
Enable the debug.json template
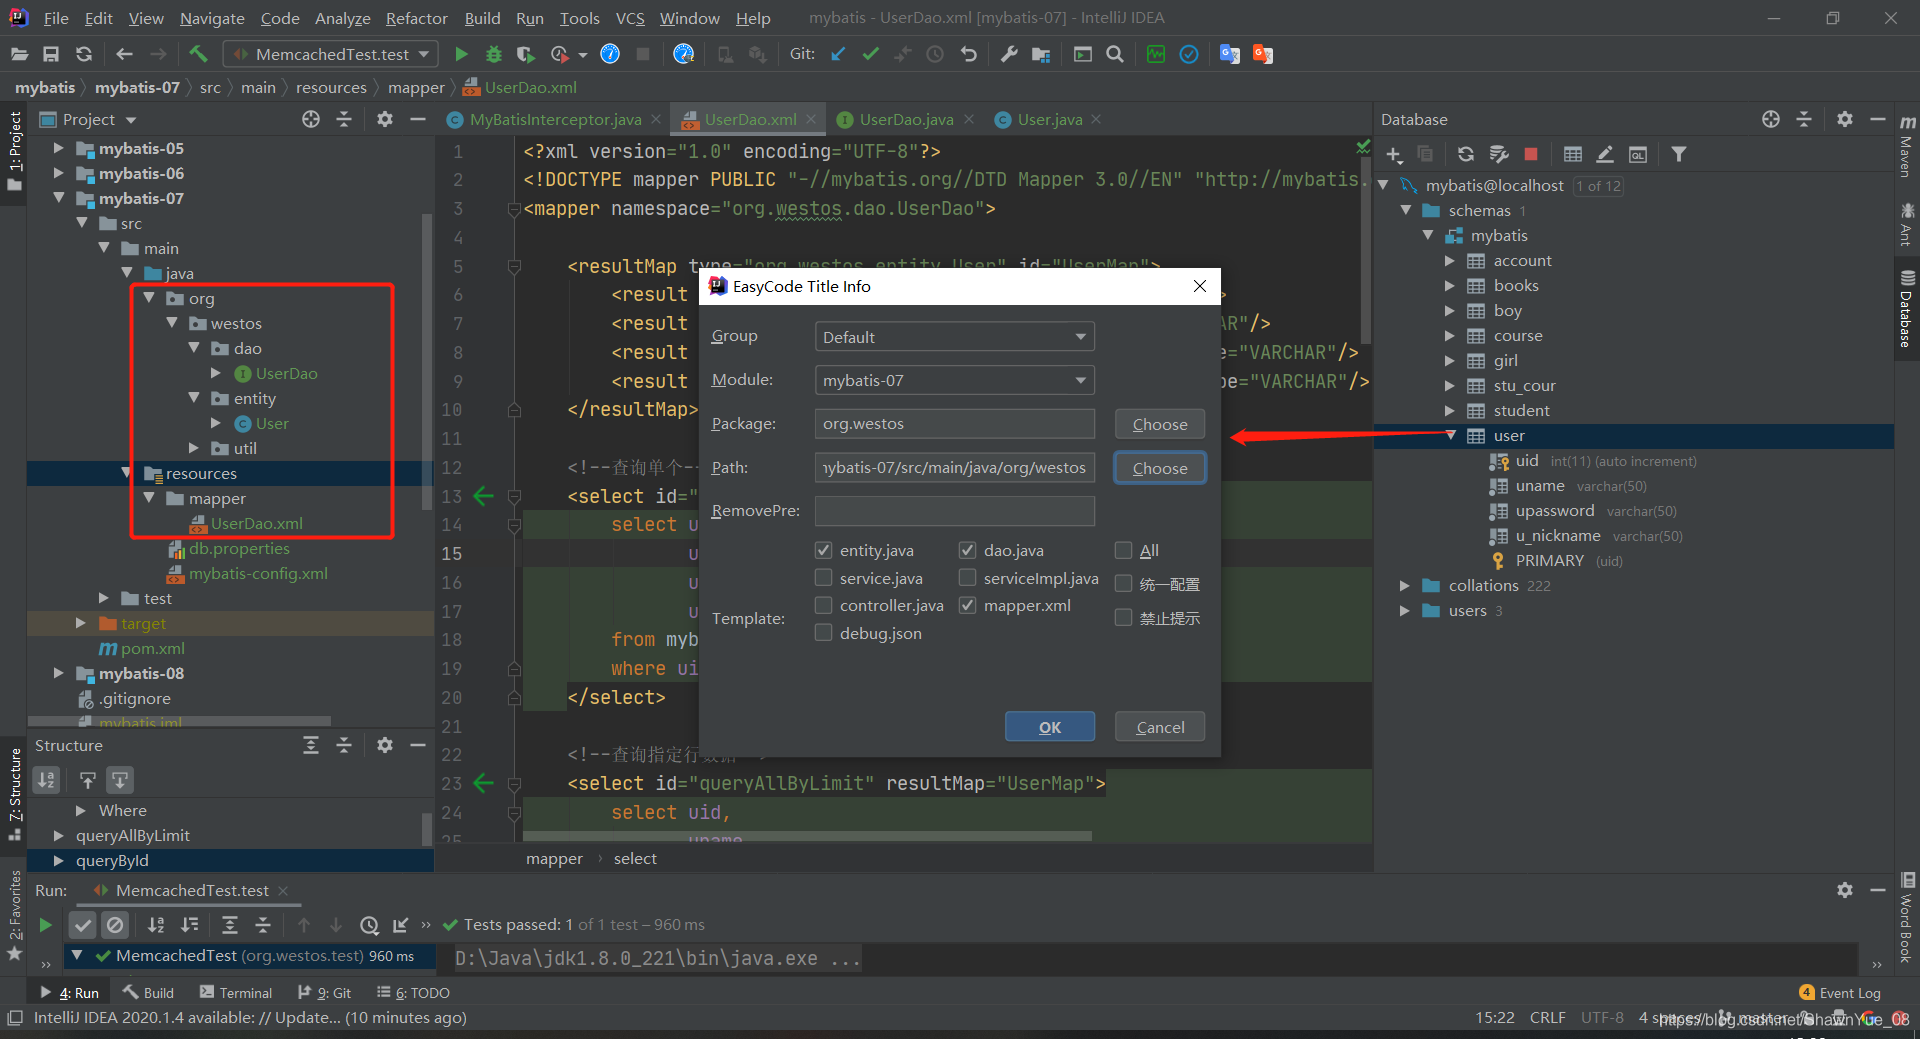coord(823,633)
